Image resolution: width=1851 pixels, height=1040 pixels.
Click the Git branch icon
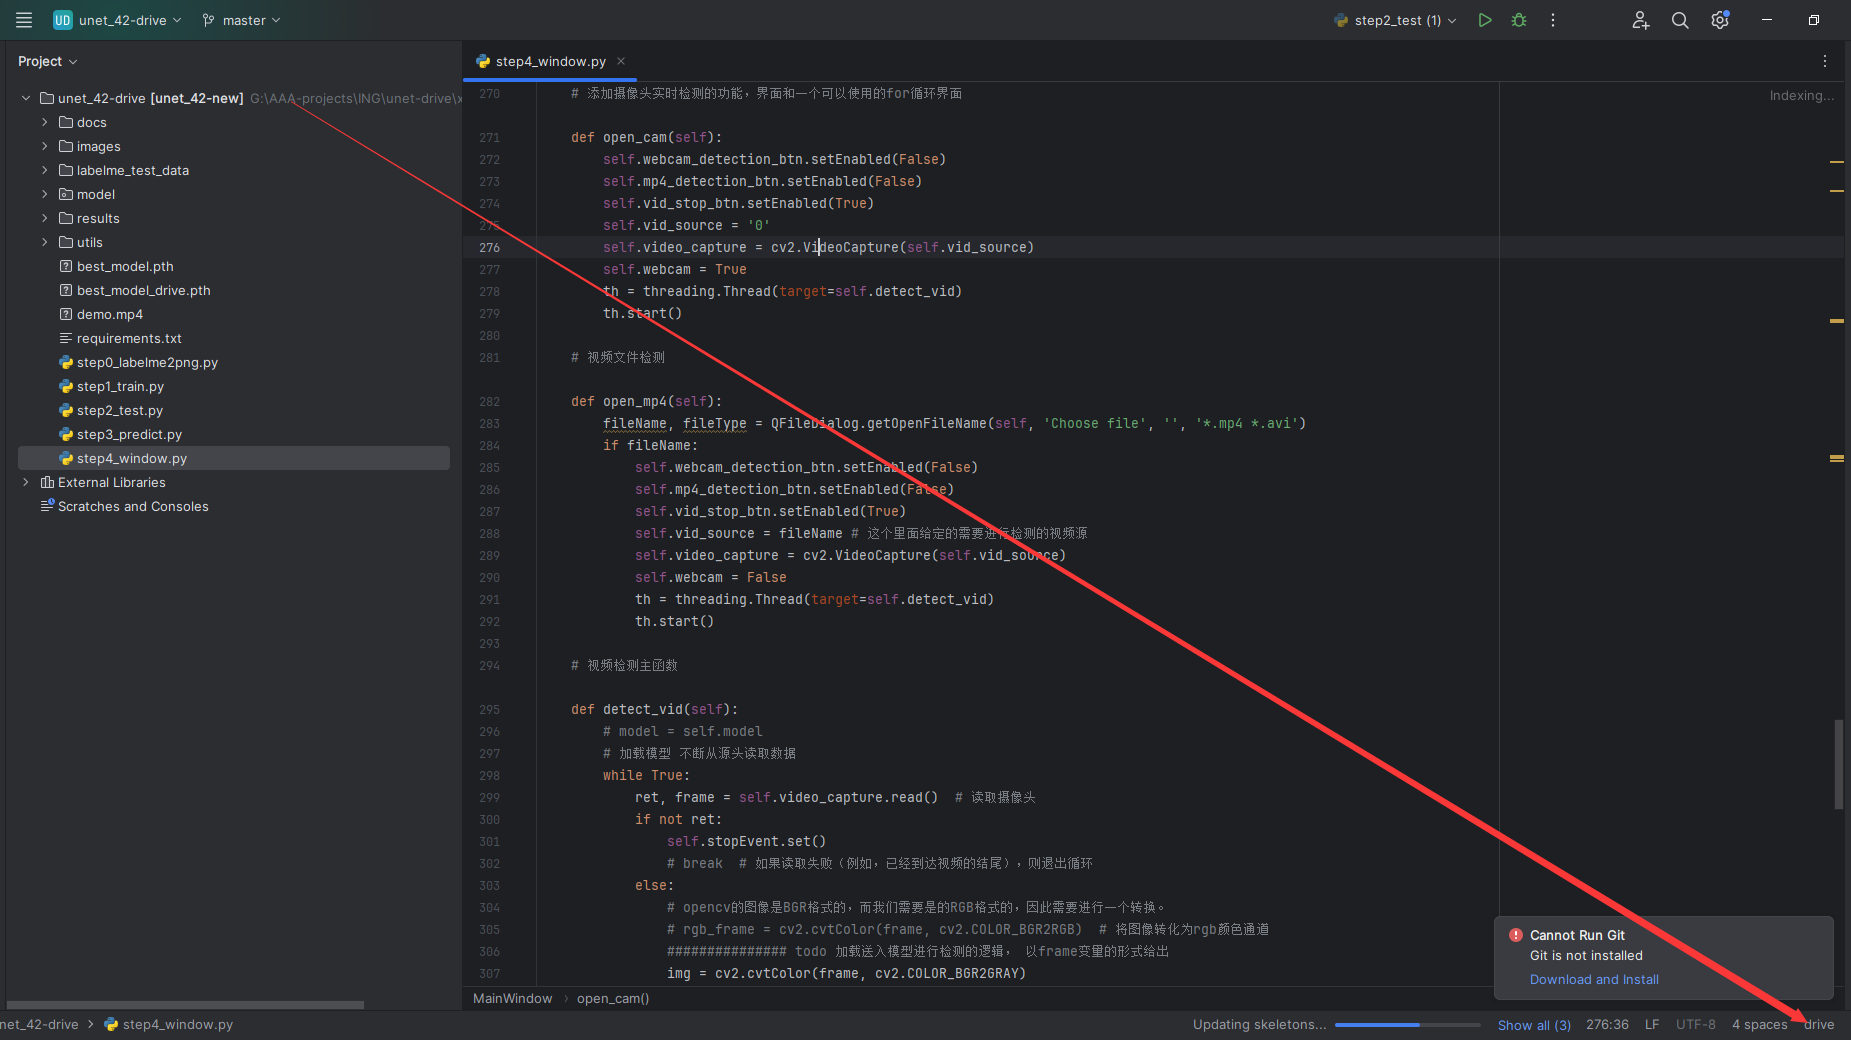[209, 20]
